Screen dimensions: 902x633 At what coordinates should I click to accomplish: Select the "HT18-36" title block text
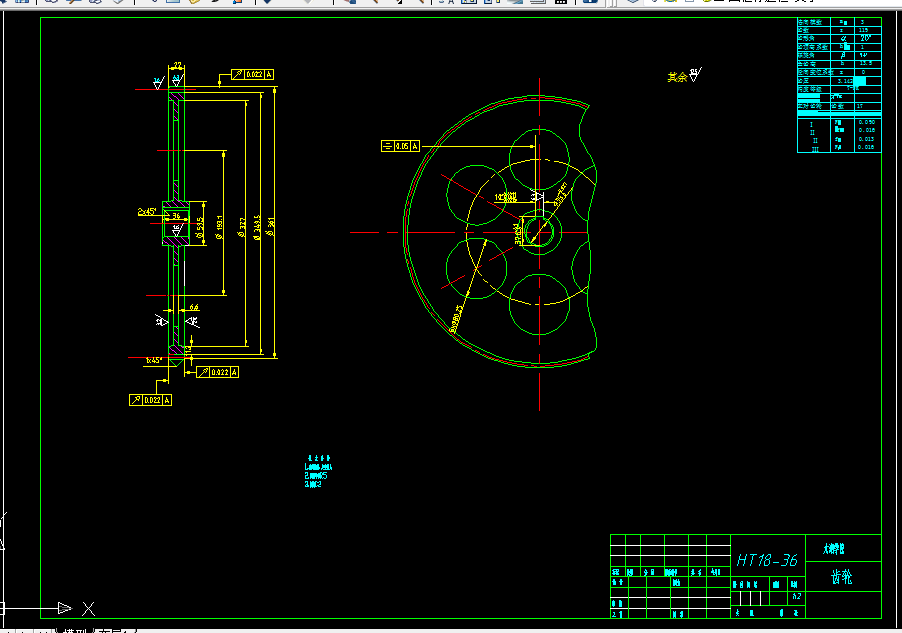767,560
